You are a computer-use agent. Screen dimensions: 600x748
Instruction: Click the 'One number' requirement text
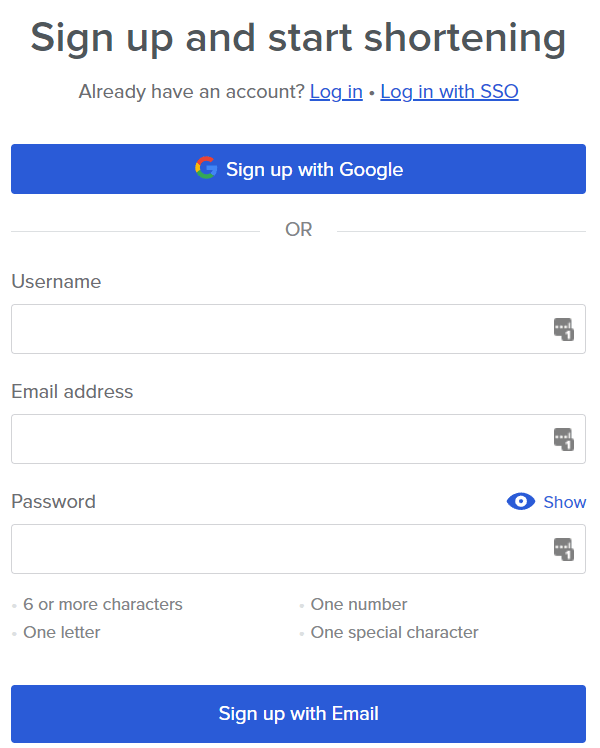(x=359, y=604)
